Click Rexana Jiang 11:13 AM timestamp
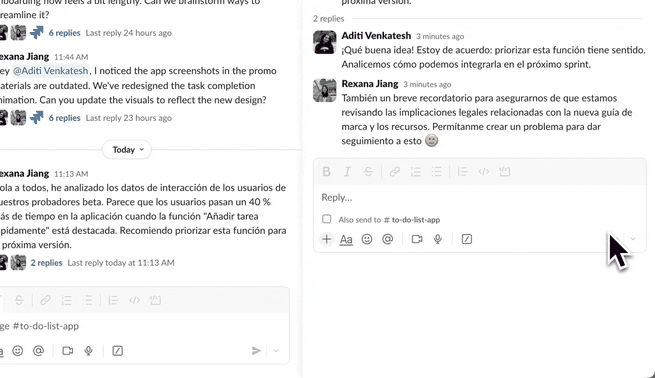 [71, 174]
